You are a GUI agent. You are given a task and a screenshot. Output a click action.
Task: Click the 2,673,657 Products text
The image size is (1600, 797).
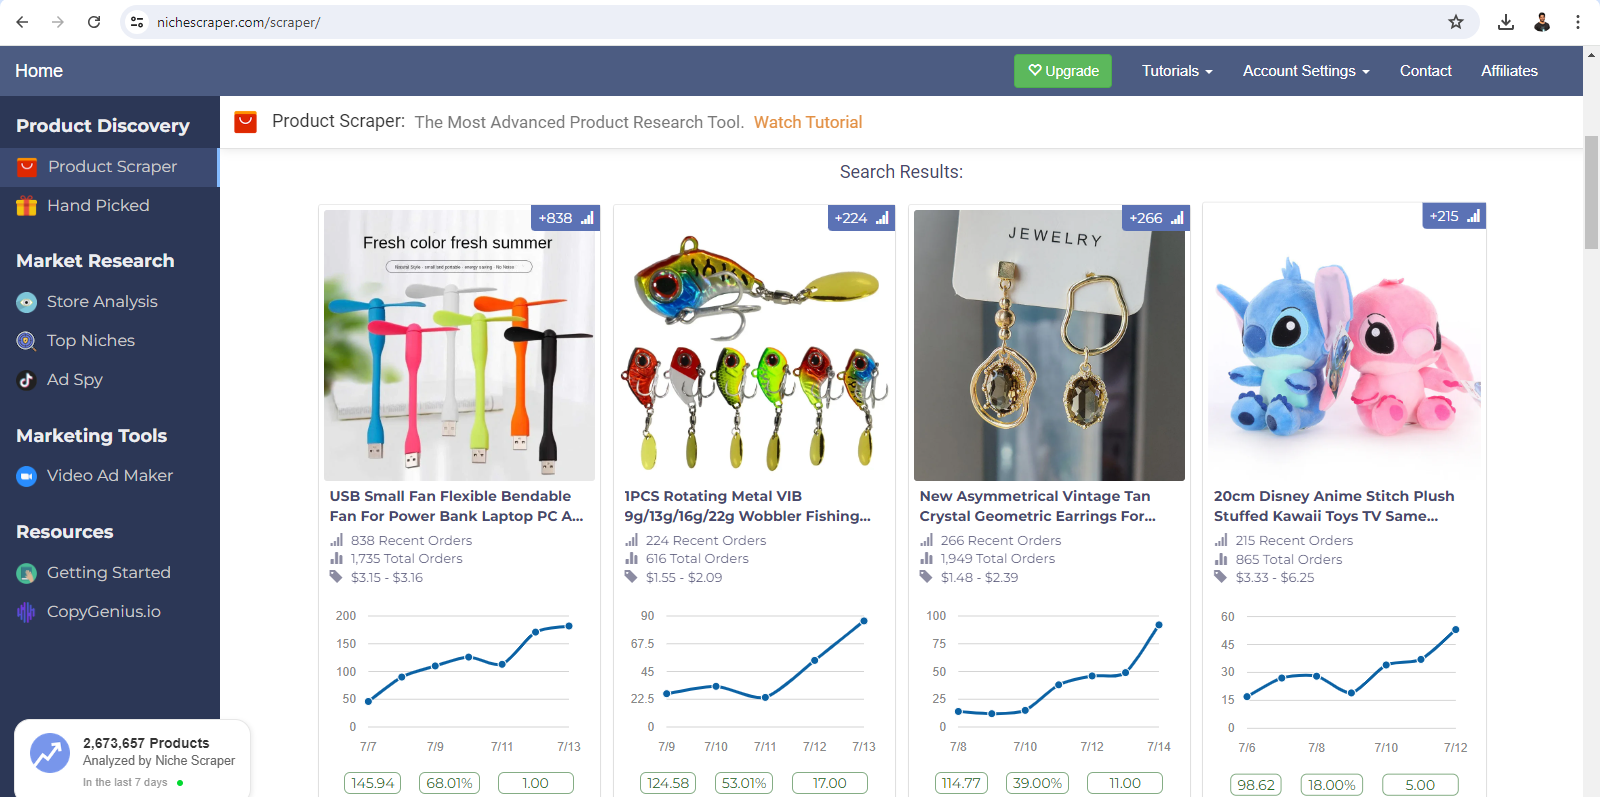146,743
